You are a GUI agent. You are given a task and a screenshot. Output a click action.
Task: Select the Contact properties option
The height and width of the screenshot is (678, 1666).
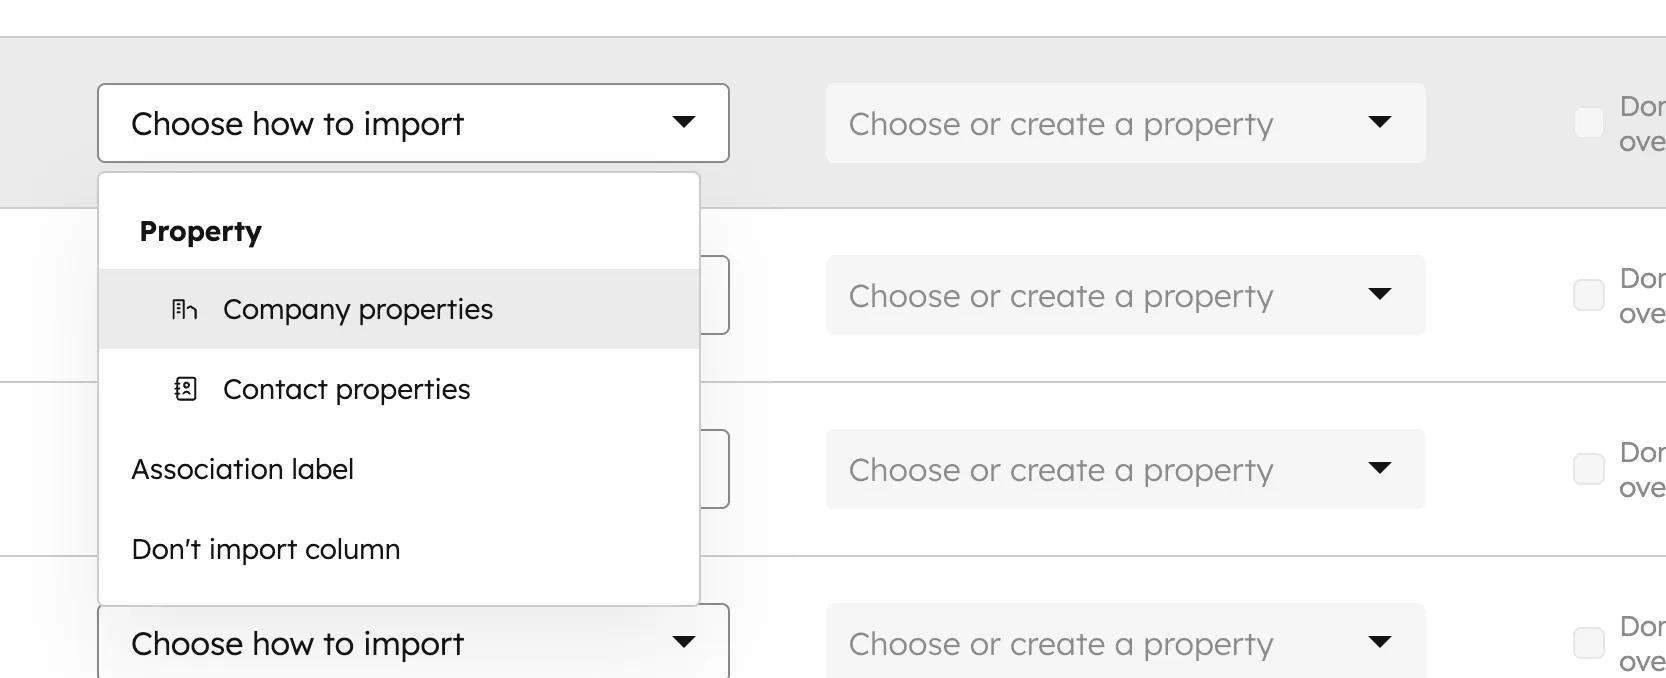coord(347,389)
